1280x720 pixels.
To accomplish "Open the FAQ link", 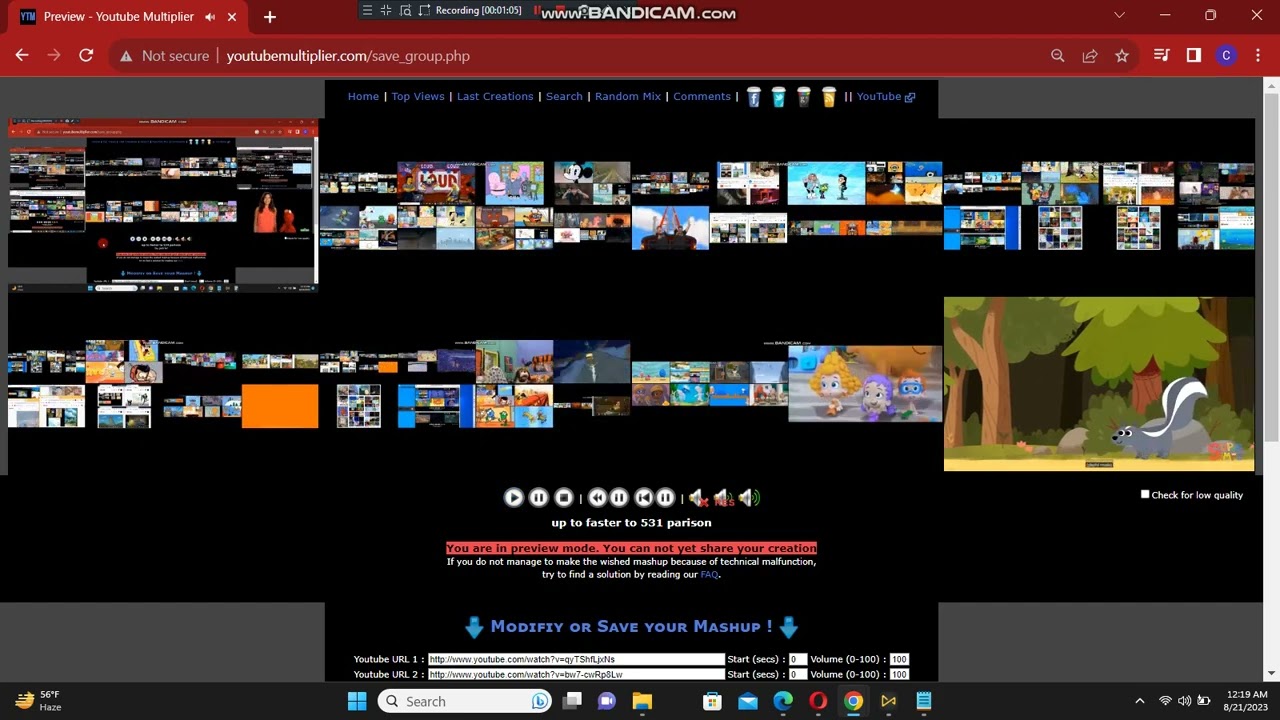I will pyautogui.click(x=709, y=575).
